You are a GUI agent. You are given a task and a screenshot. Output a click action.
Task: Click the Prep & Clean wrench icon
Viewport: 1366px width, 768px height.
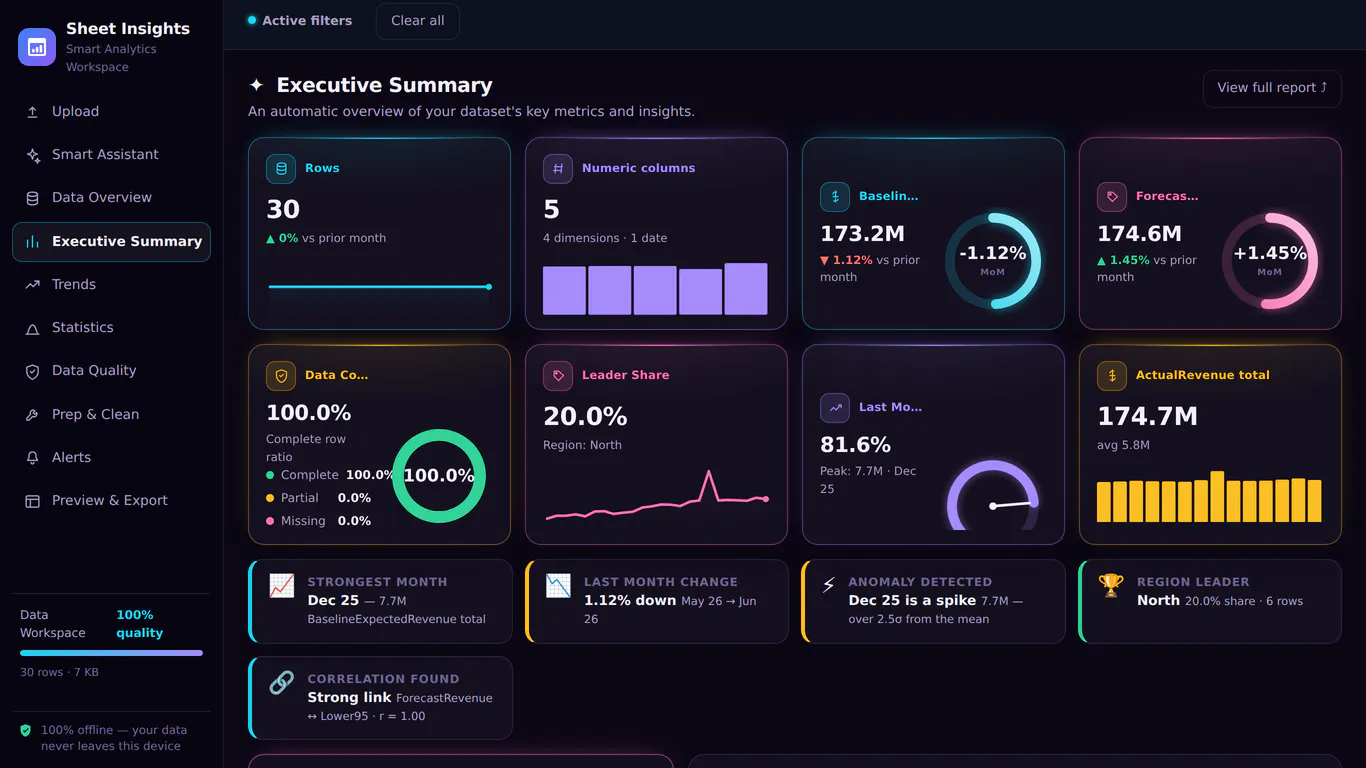point(33,415)
